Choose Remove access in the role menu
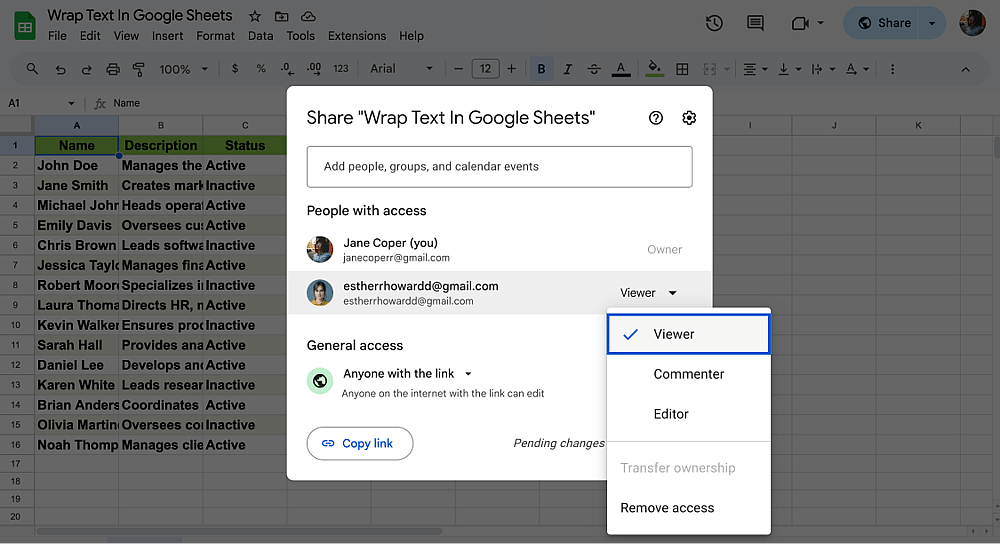The height and width of the screenshot is (544, 1000). pyautogui.click(x=689, y=508)
